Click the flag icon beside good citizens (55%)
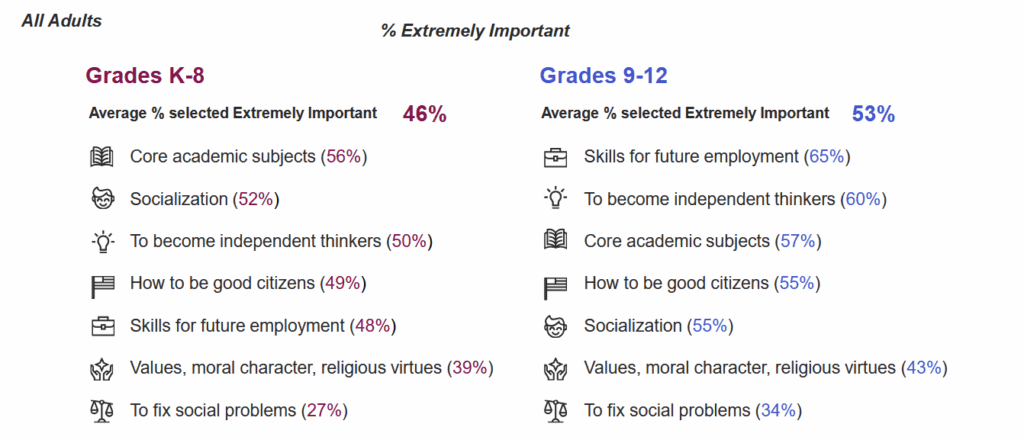Screen dimensions: 1024x440 (554, 284)
